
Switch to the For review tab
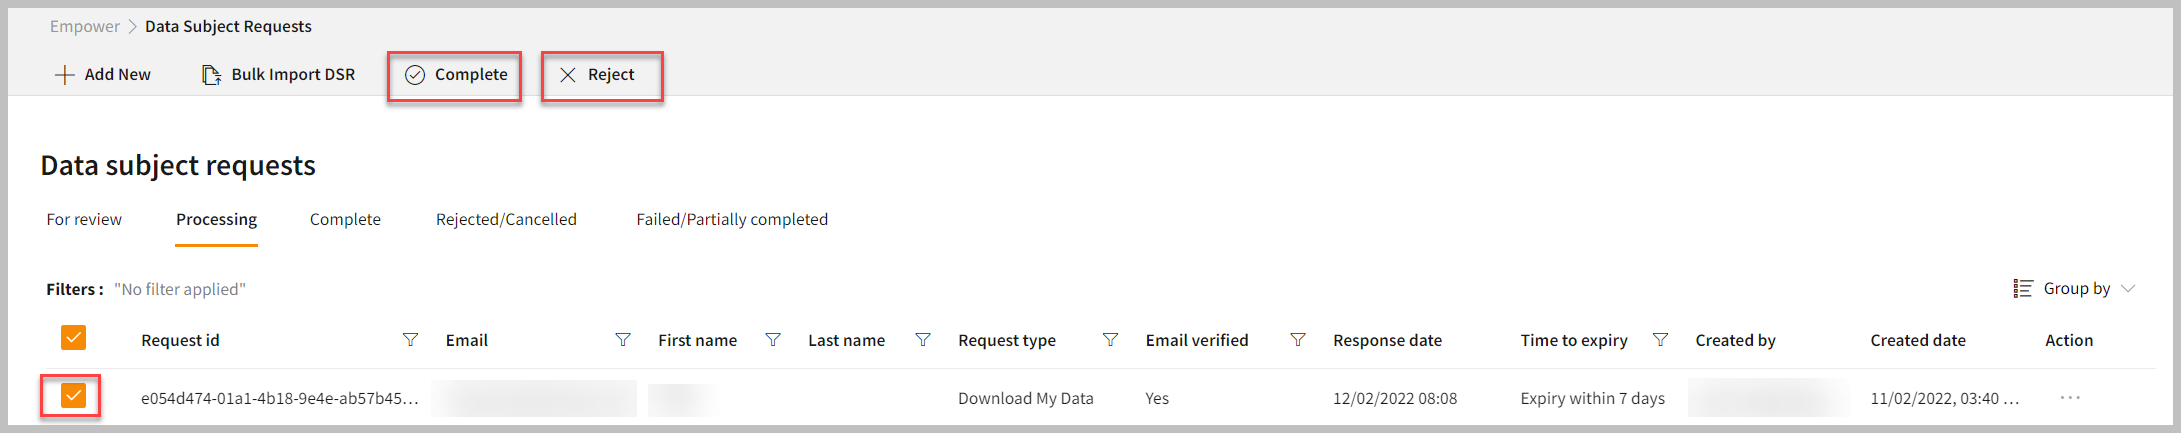click(84, 219)
